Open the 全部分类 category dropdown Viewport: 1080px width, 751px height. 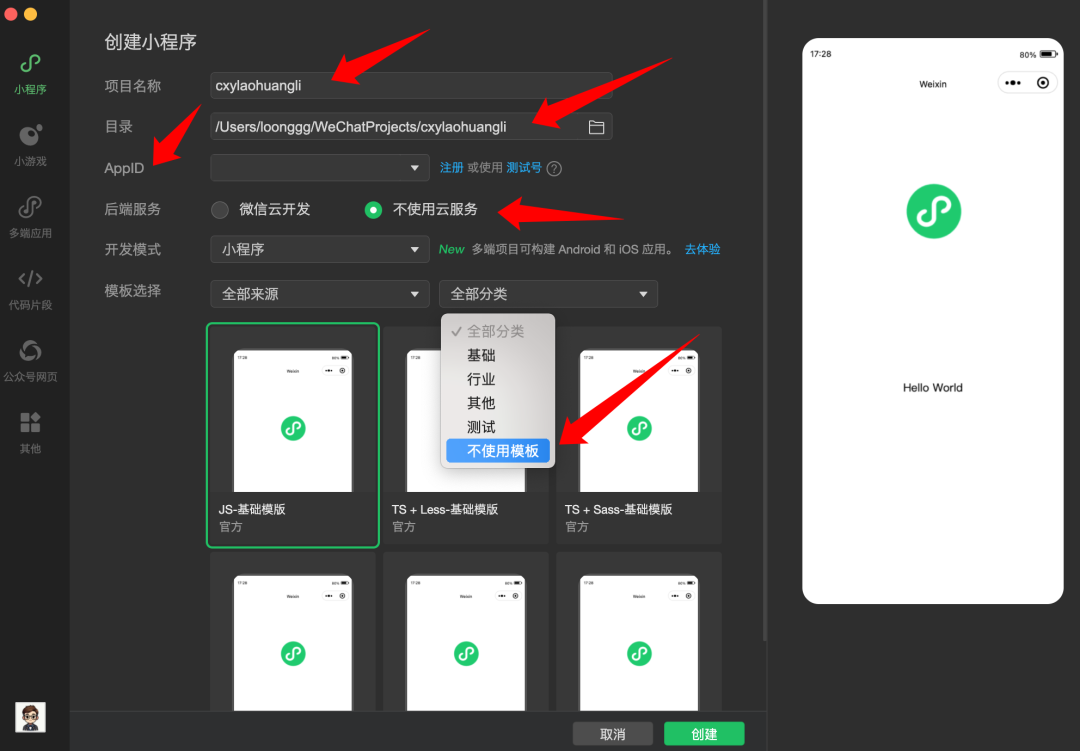coord(548,294)
